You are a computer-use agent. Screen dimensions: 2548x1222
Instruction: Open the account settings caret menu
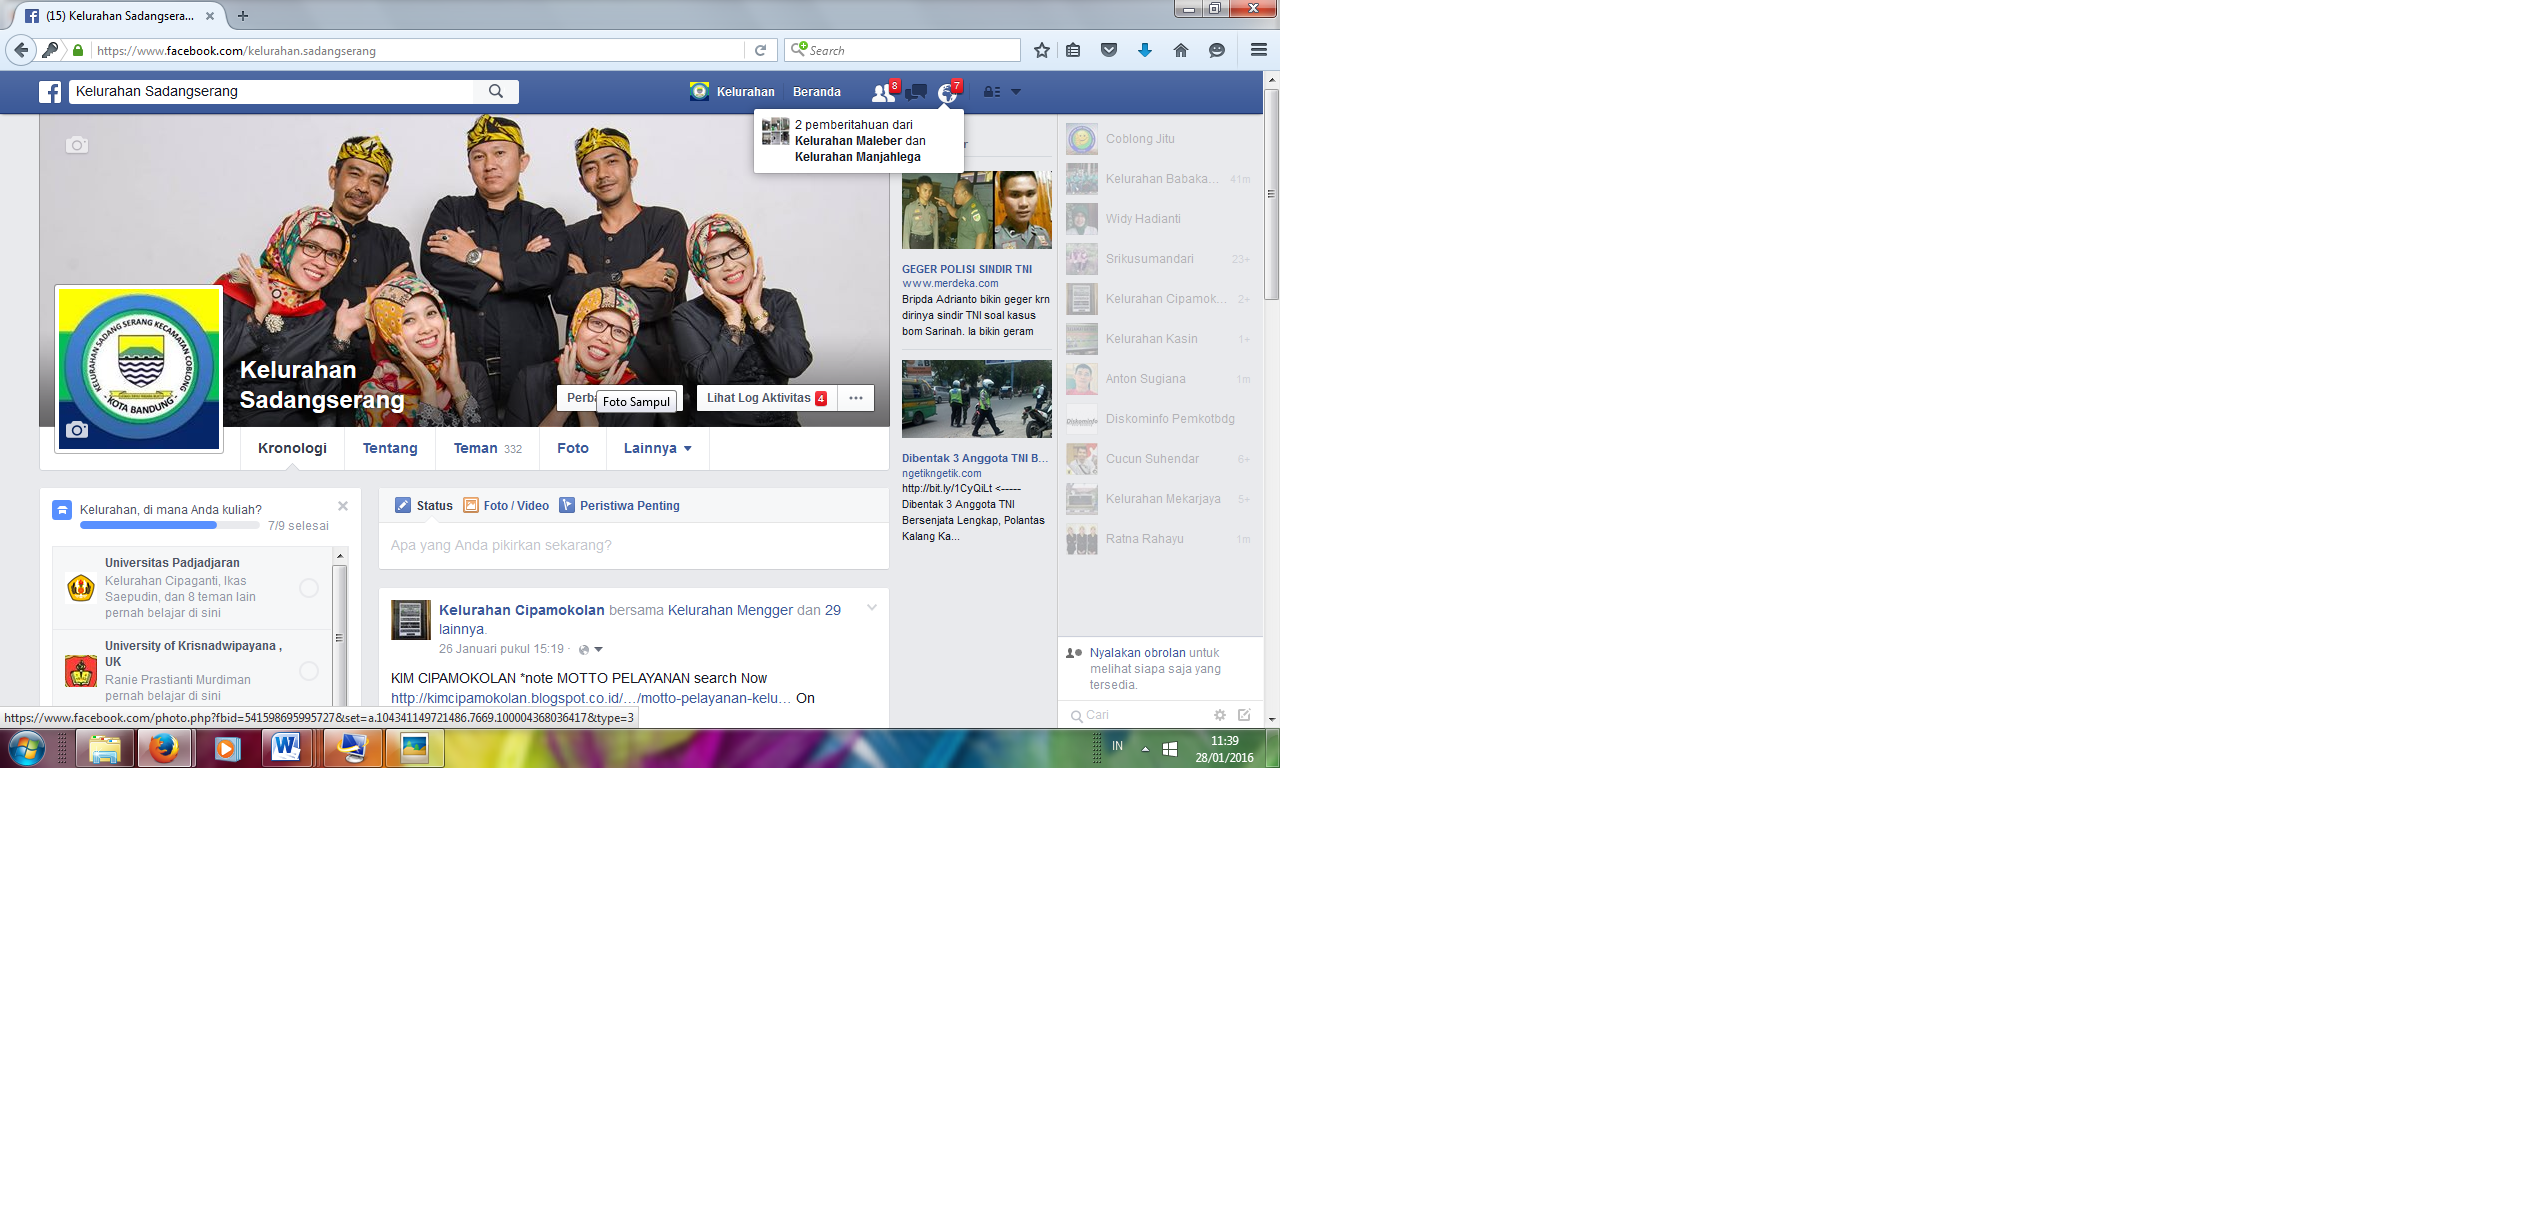click(1016, 91)
